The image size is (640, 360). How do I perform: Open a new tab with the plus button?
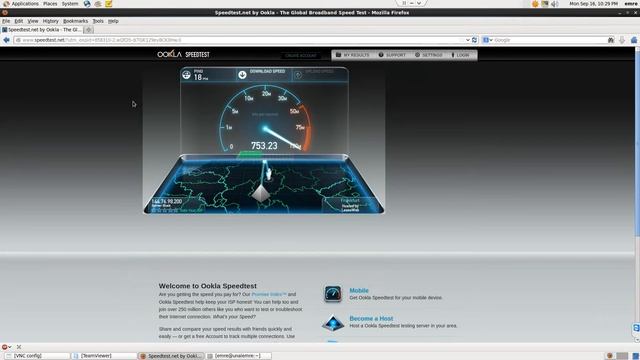pos(89,30)
